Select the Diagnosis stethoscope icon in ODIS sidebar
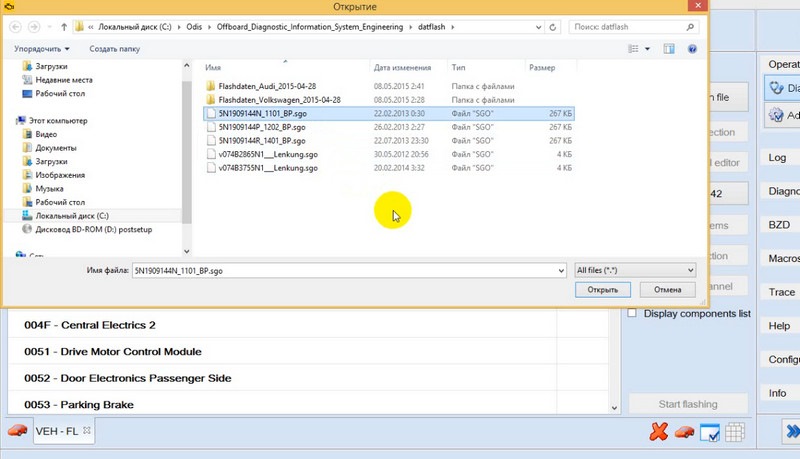This screenshot has width=800, height=459. click(x=777, y=88)
